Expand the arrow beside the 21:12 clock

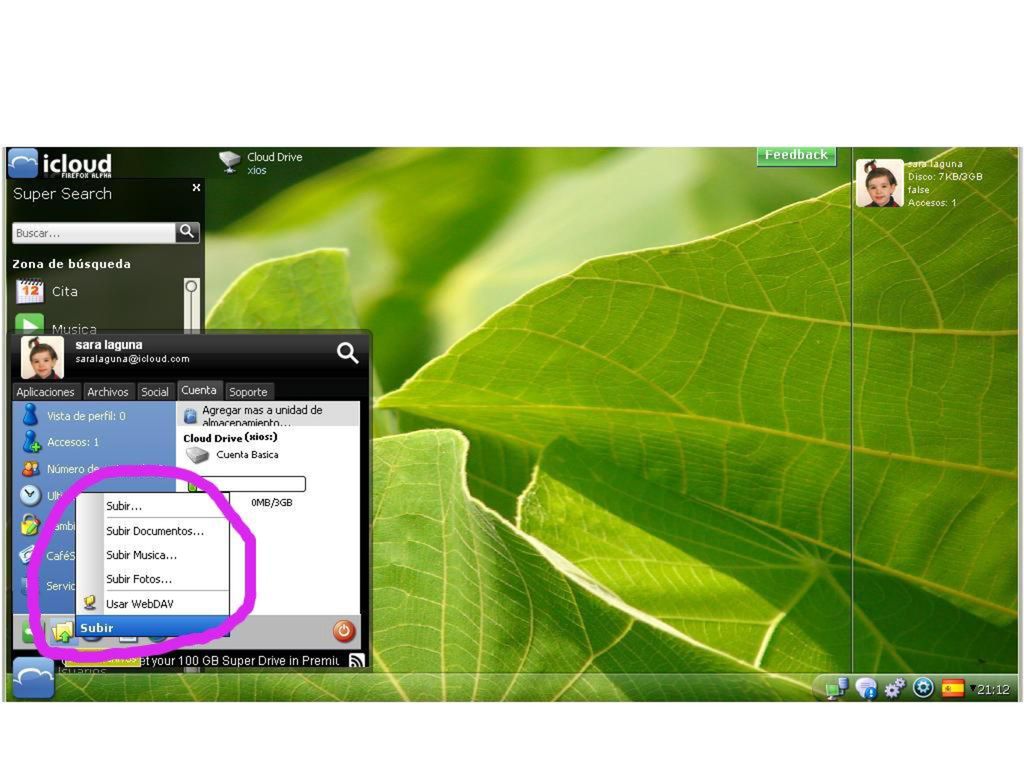pos(972,688)
